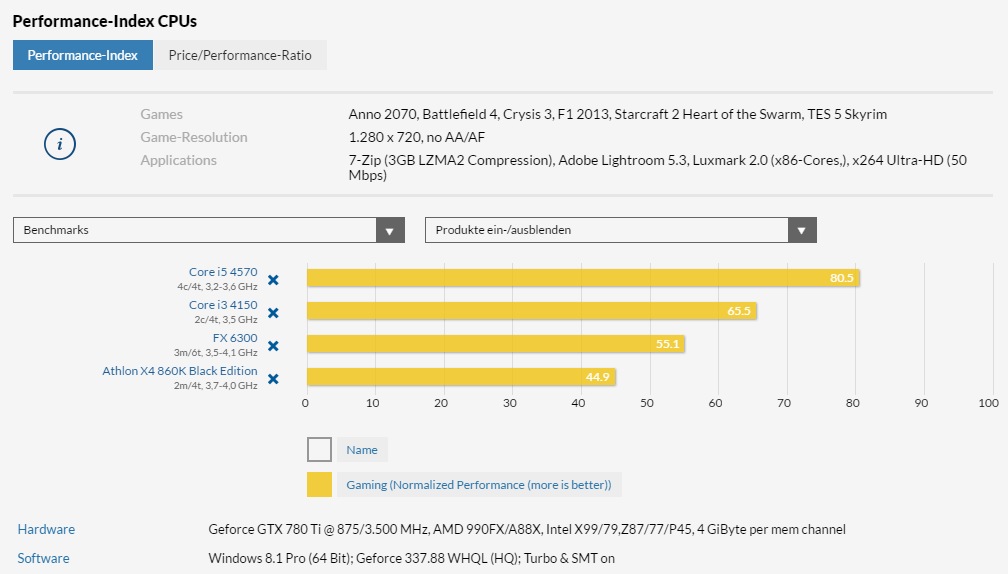Click the FX 6300 bar showing 55.1

(x=496, y=344)
